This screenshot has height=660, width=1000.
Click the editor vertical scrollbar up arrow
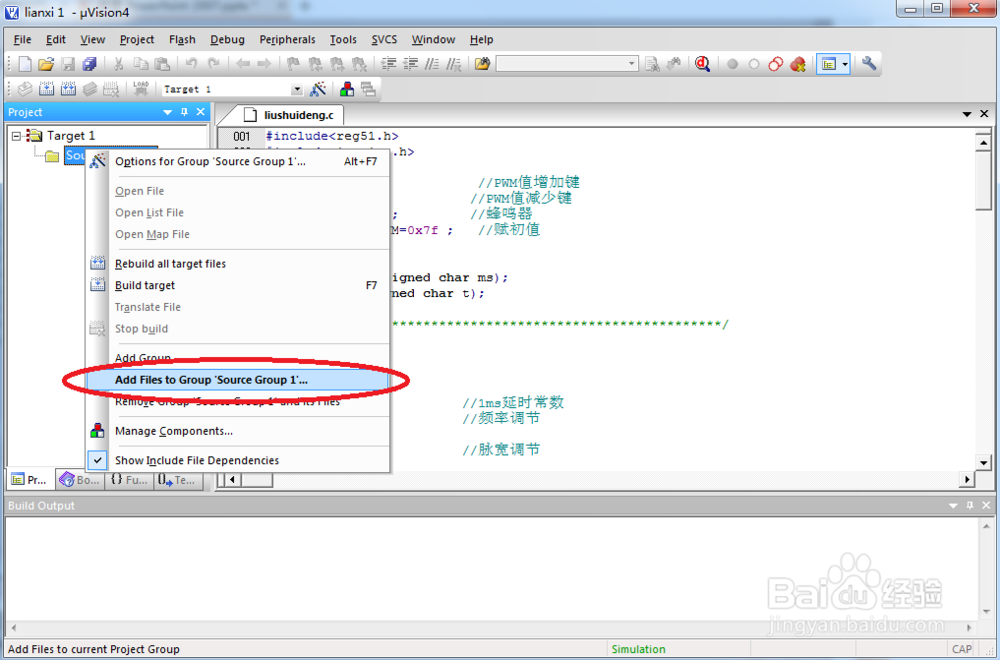click(983, 143)
